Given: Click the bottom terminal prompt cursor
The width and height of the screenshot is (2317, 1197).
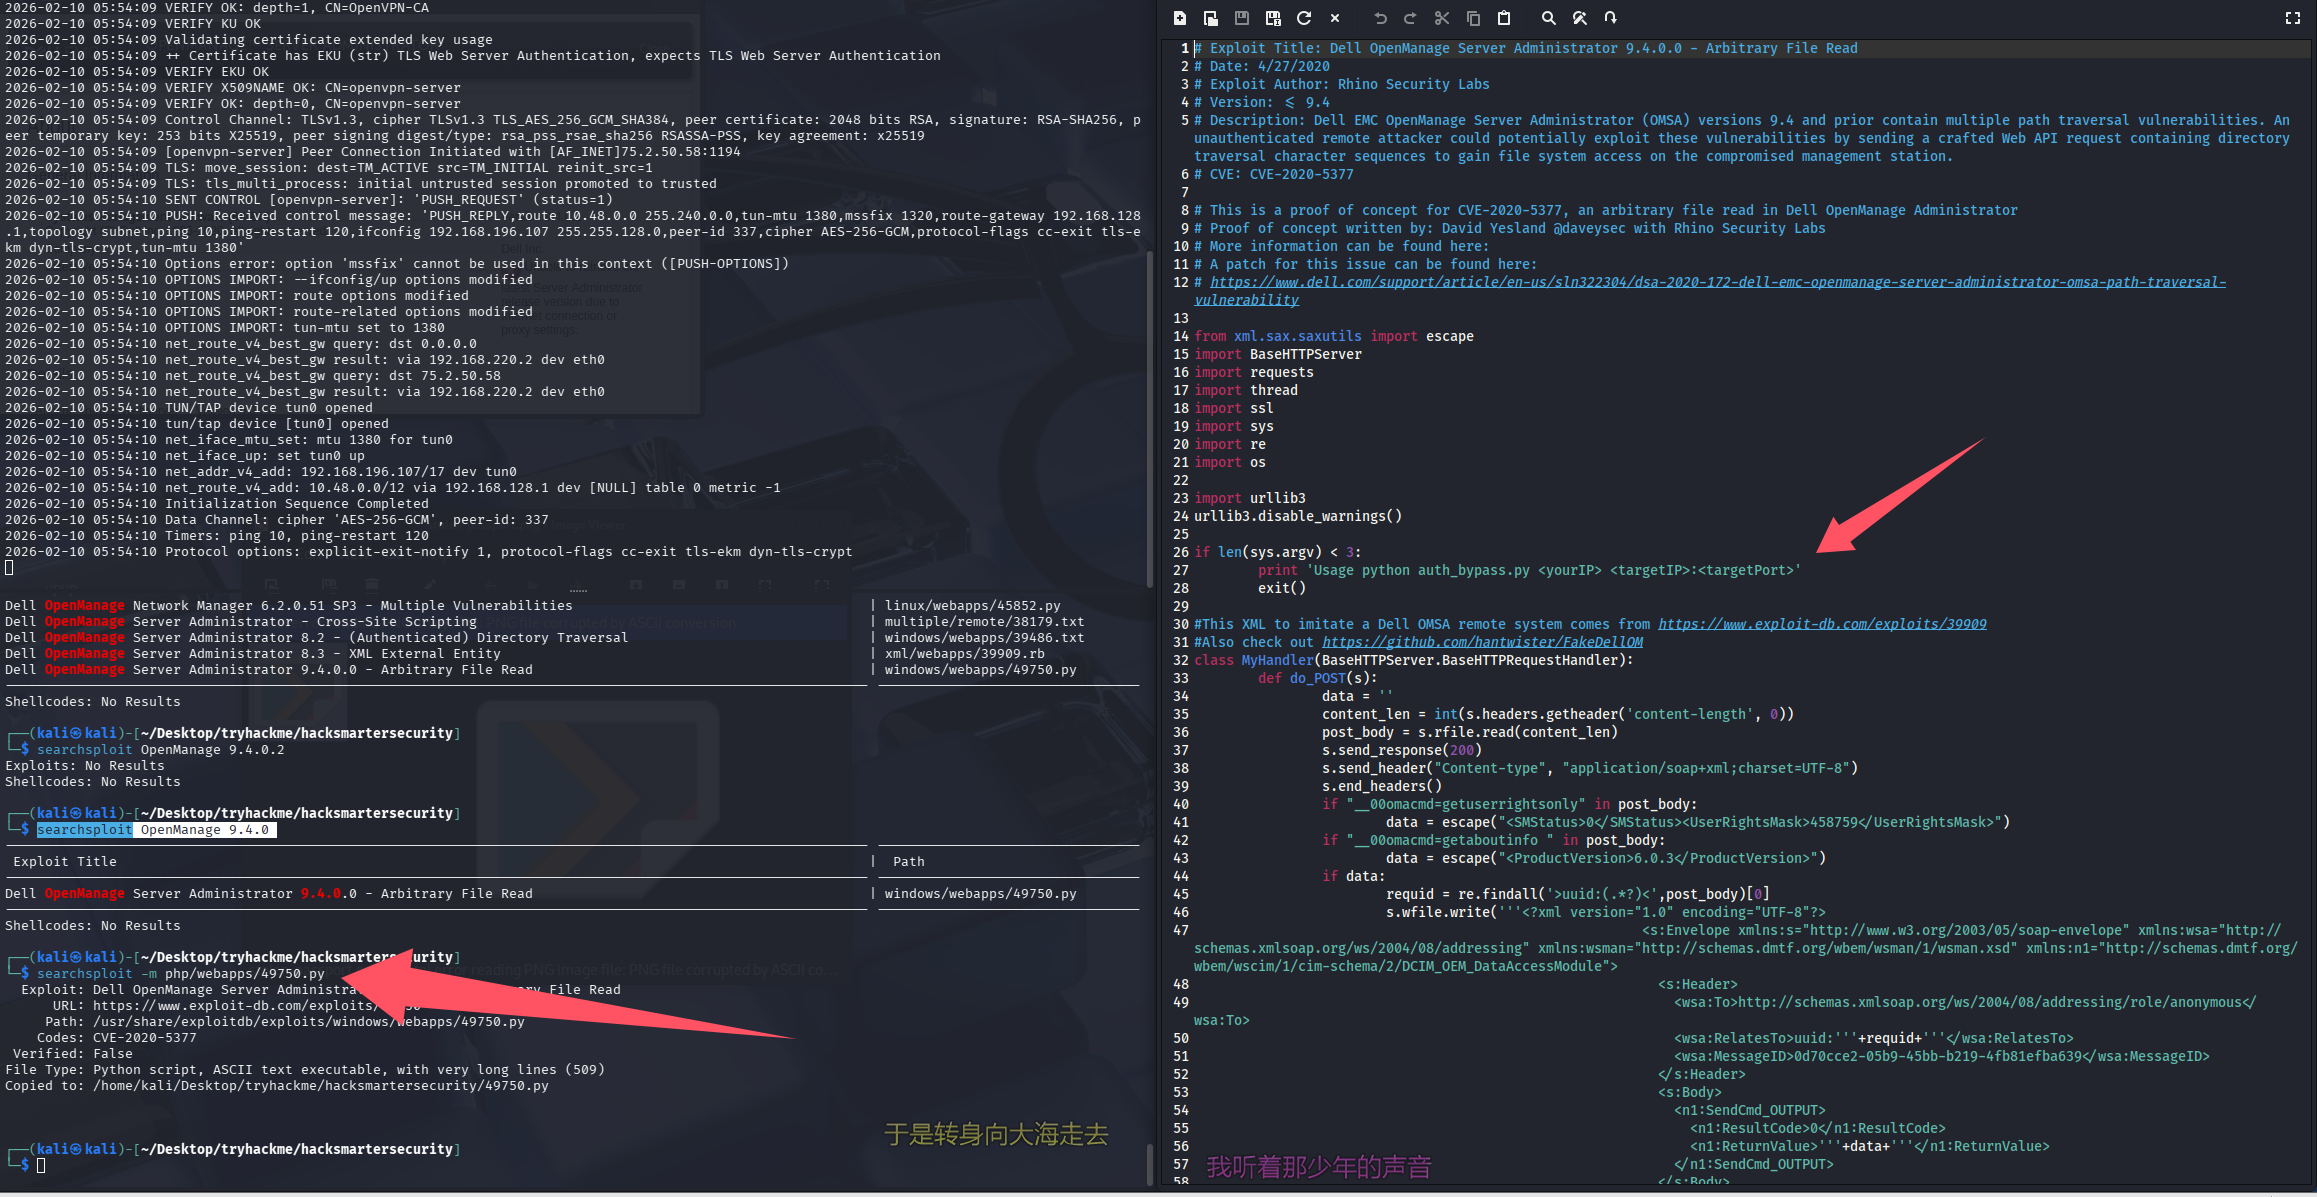Looking at the screenshot, I should point(41,1166).
